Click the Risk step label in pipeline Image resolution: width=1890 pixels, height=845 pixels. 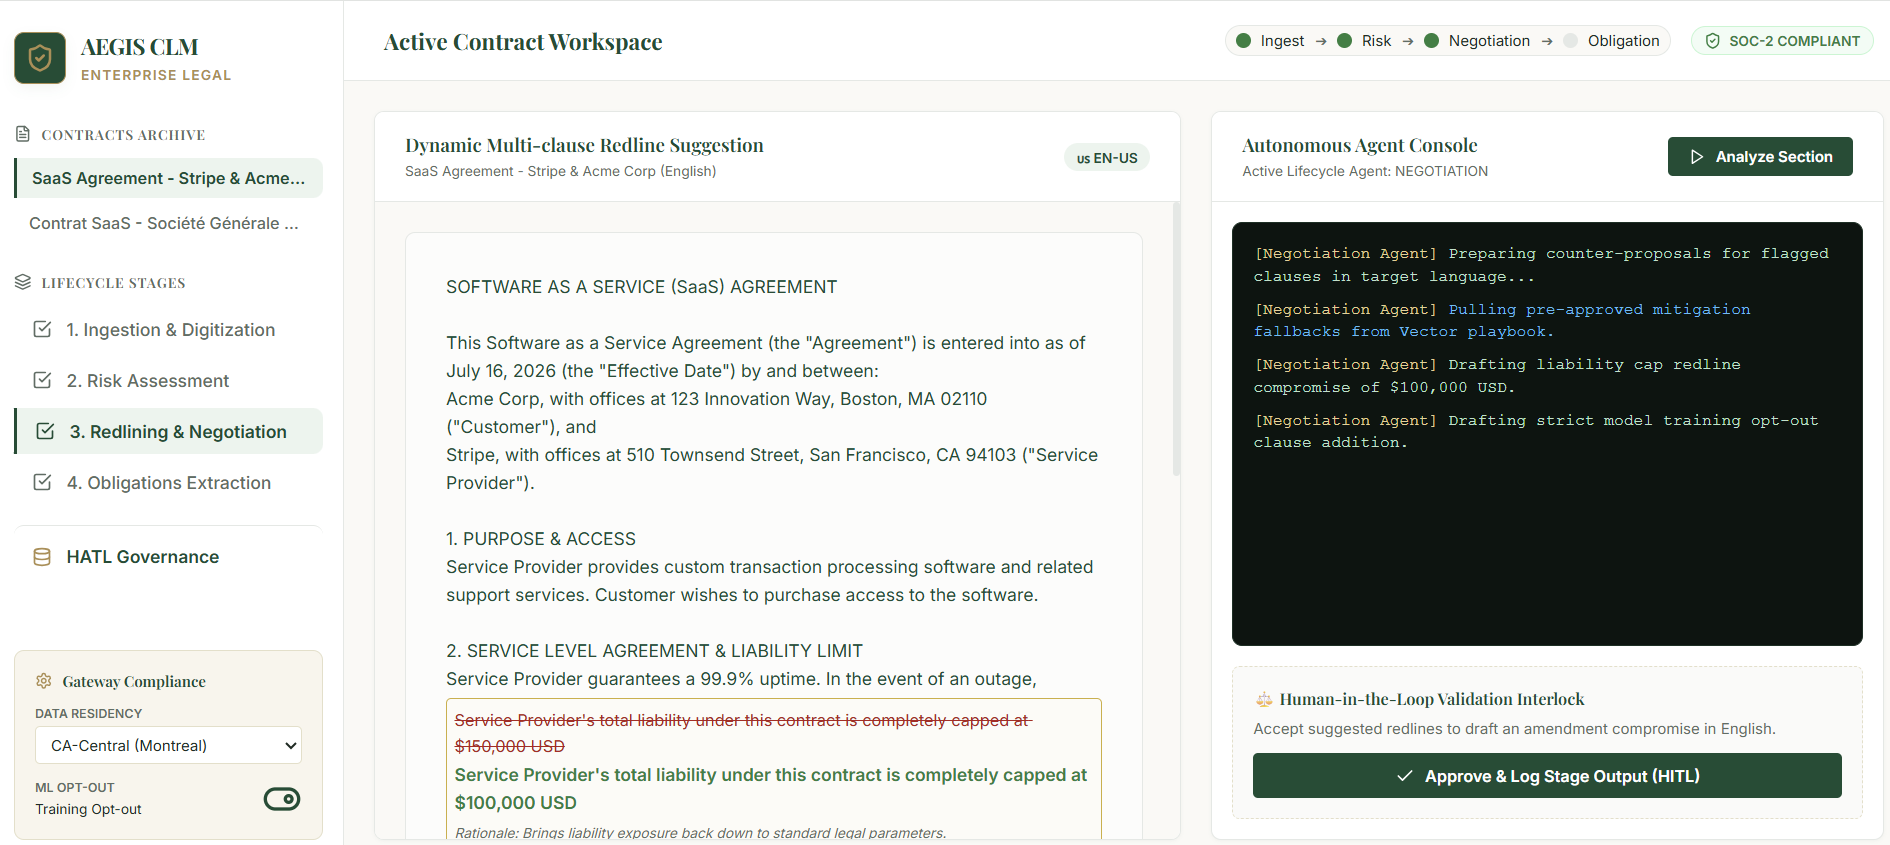point(1376,41)
